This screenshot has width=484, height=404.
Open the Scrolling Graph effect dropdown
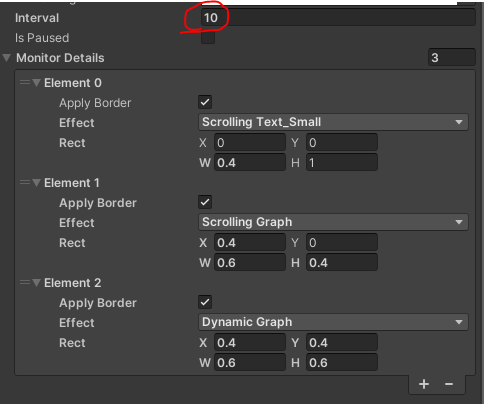(333, 222)
